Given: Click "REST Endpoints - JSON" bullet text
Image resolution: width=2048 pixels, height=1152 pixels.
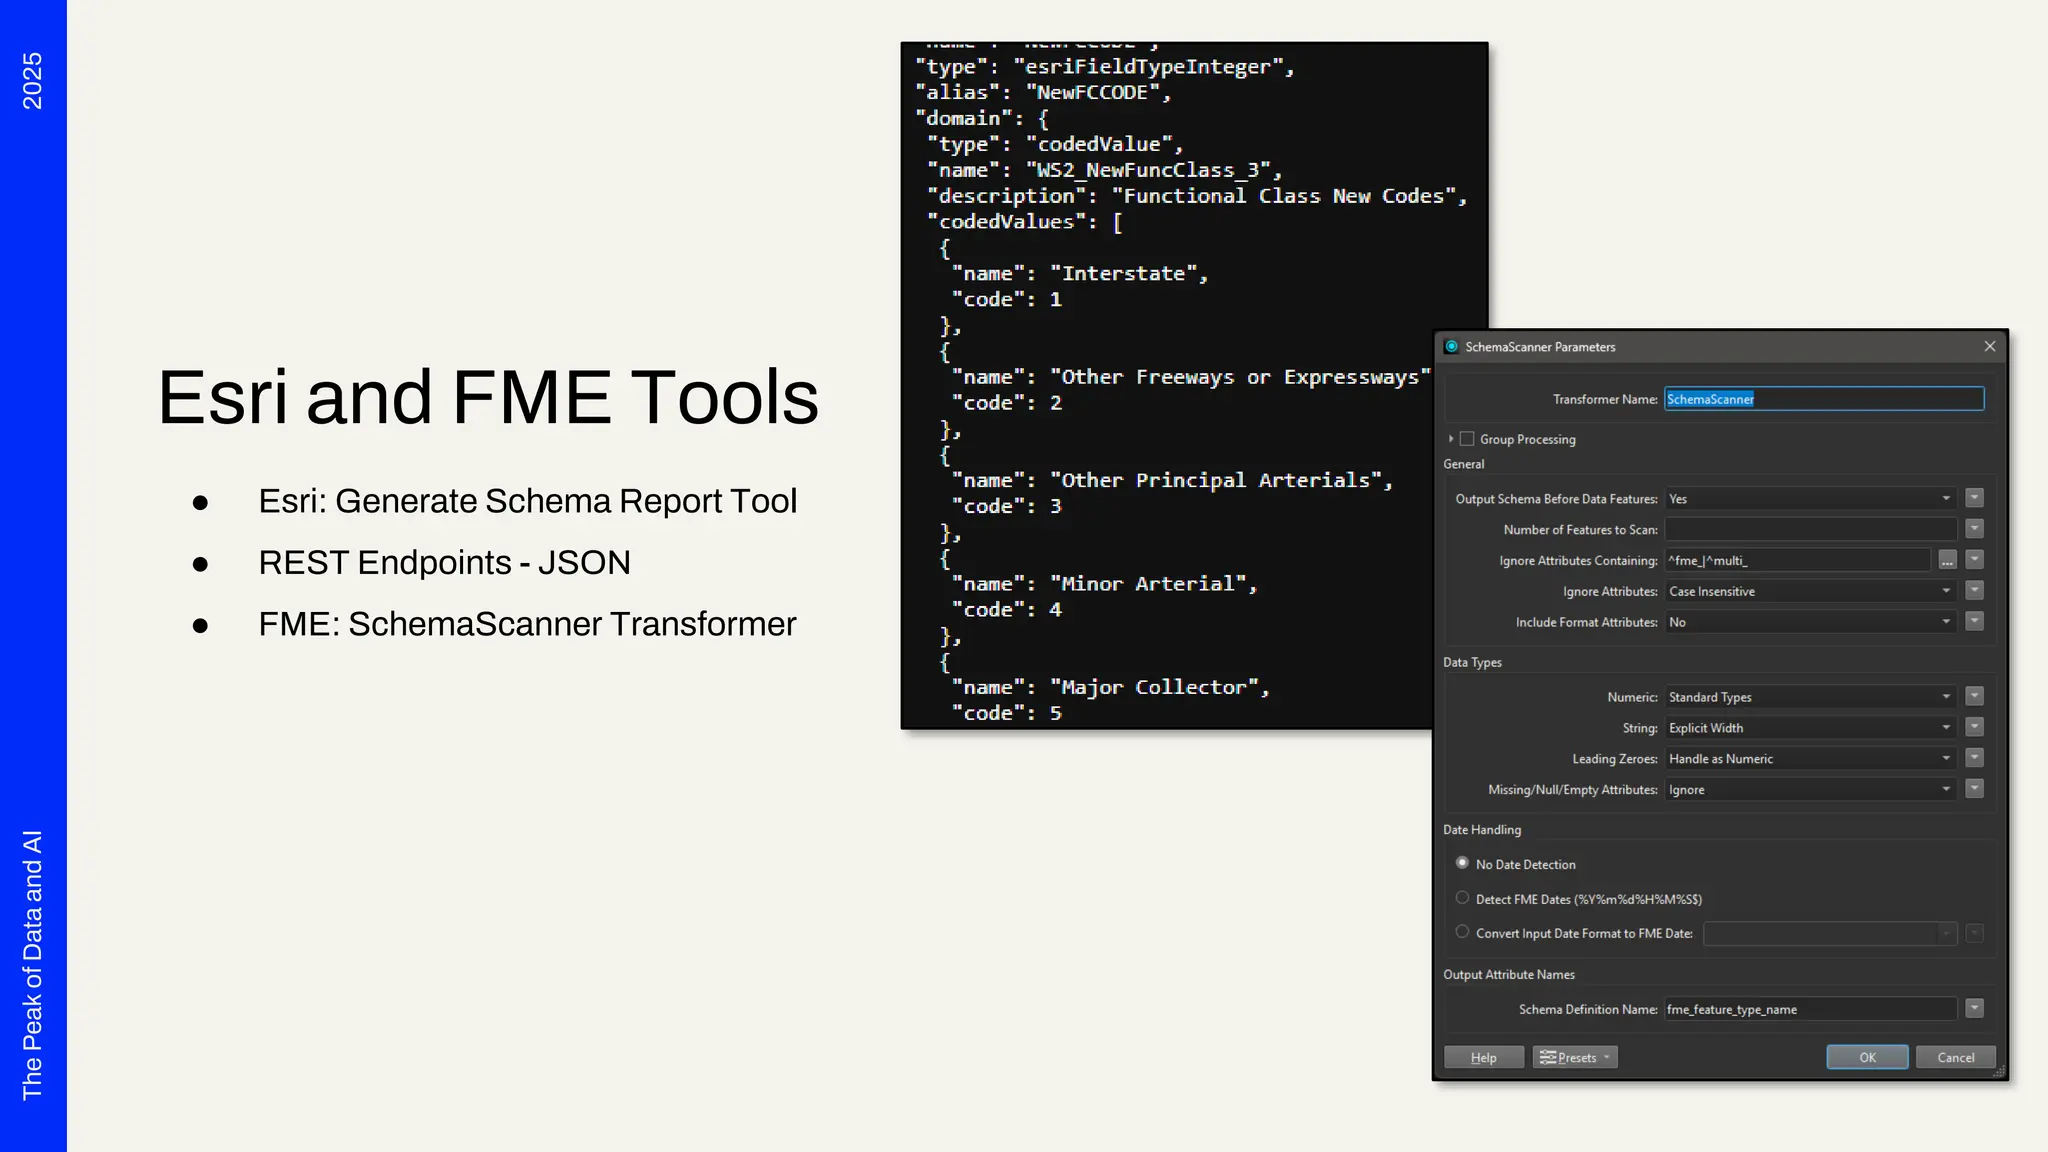Looking at the screenshot, I should coord(445,563).
